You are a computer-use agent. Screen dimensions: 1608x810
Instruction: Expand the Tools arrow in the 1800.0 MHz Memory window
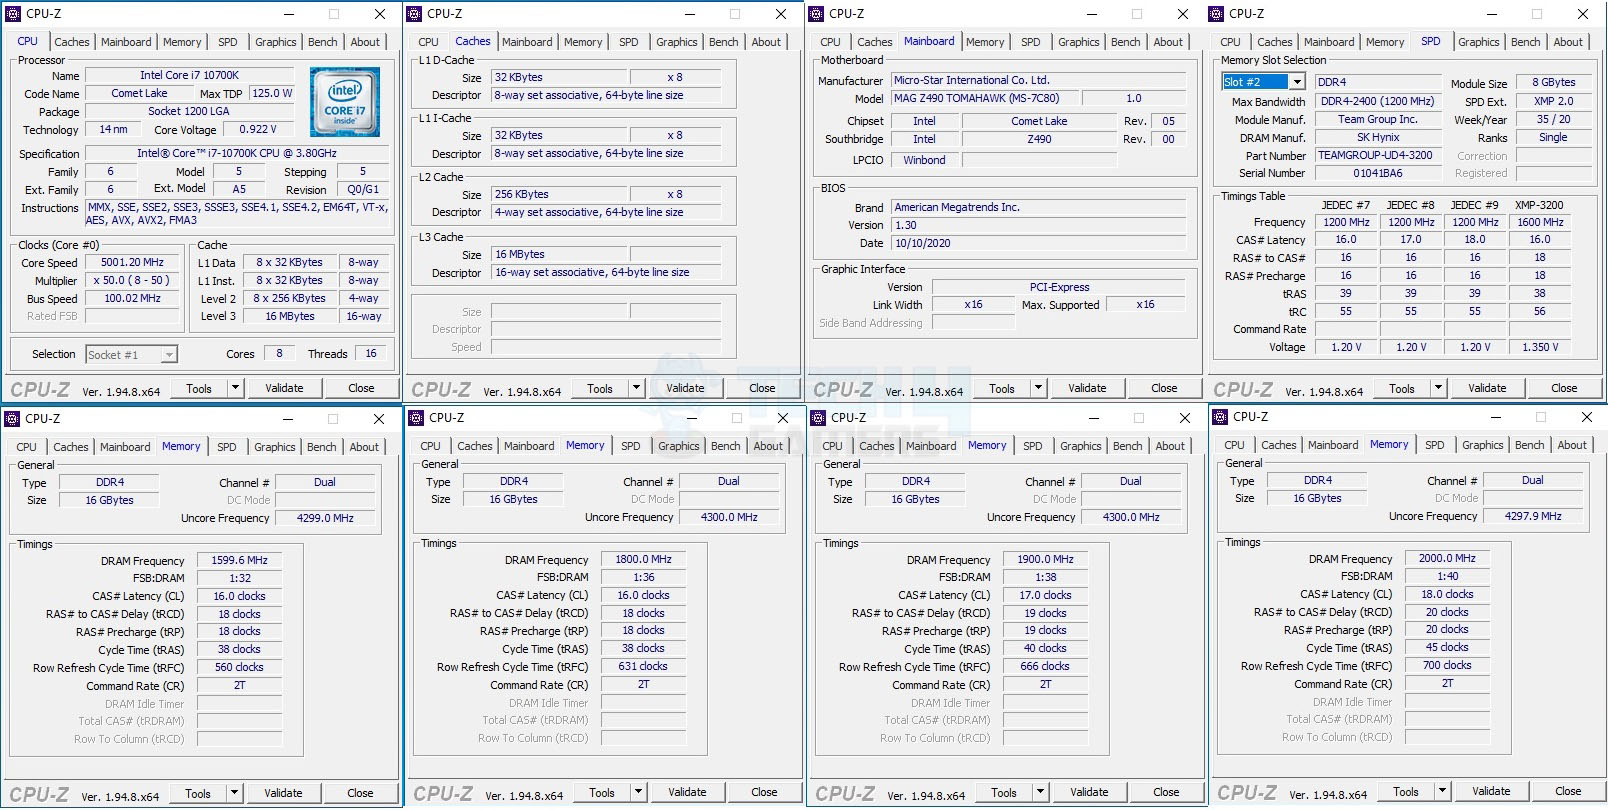click(638, 792)
